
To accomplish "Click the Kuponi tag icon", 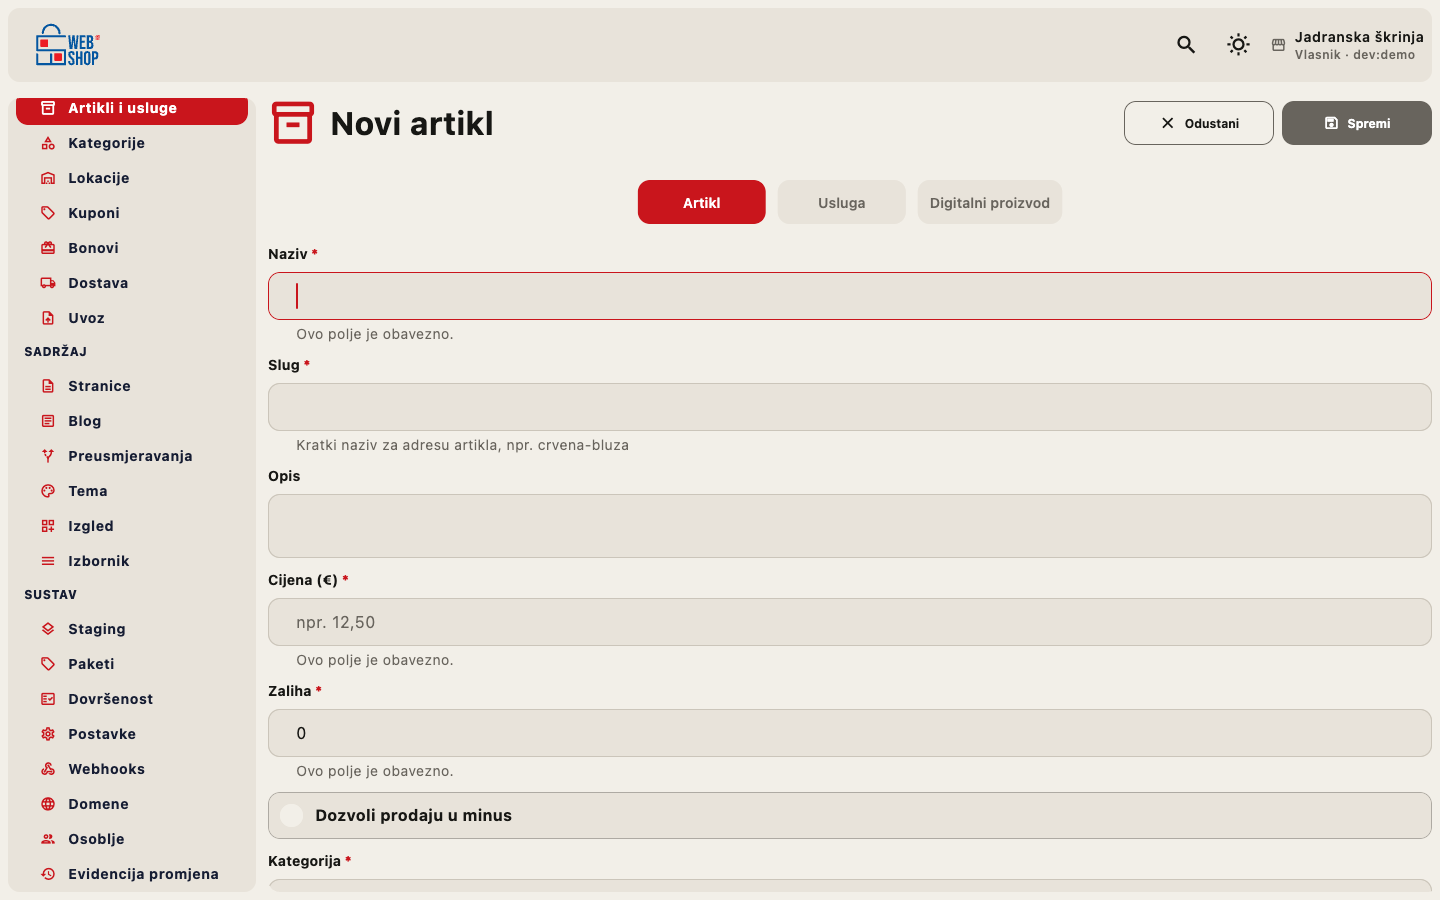I will 48,213.
